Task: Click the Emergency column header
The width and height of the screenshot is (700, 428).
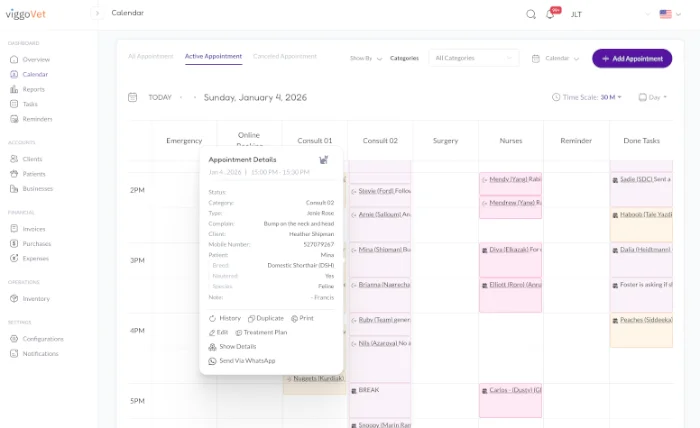Action: point(184,141)
